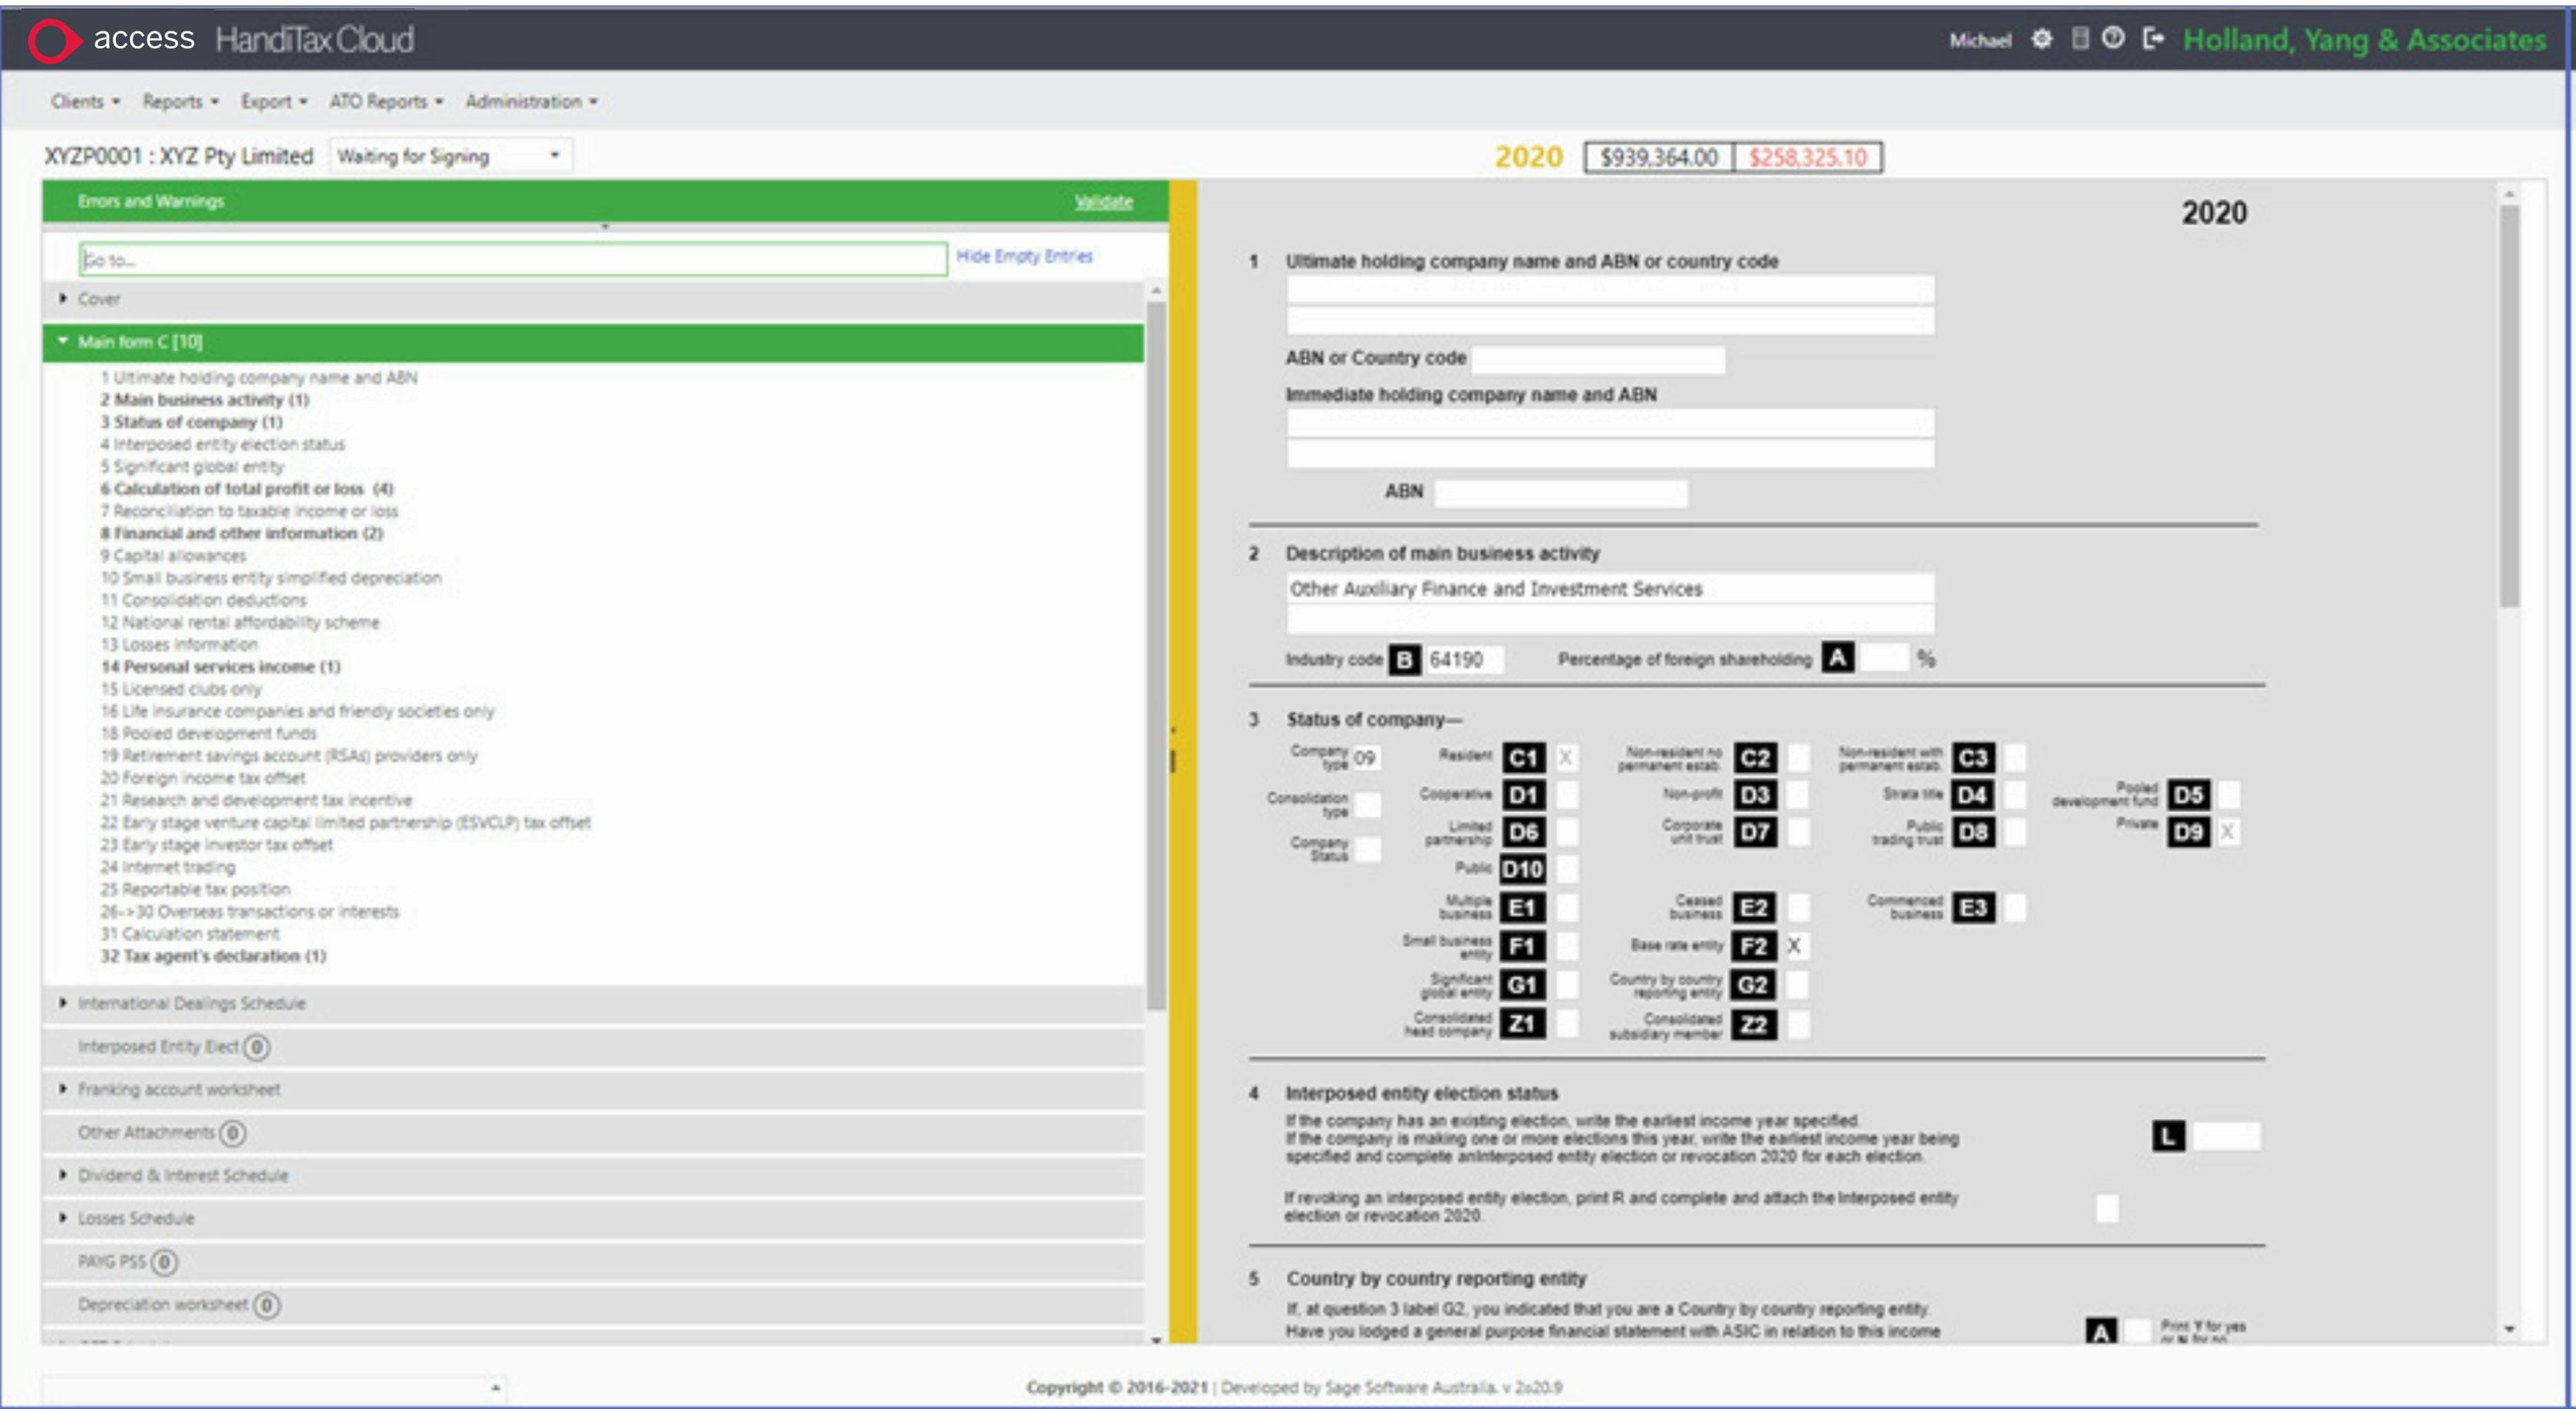Click the red Access logo
2576x1409 pixels.
pyautogui.click(x=54, y=39)
